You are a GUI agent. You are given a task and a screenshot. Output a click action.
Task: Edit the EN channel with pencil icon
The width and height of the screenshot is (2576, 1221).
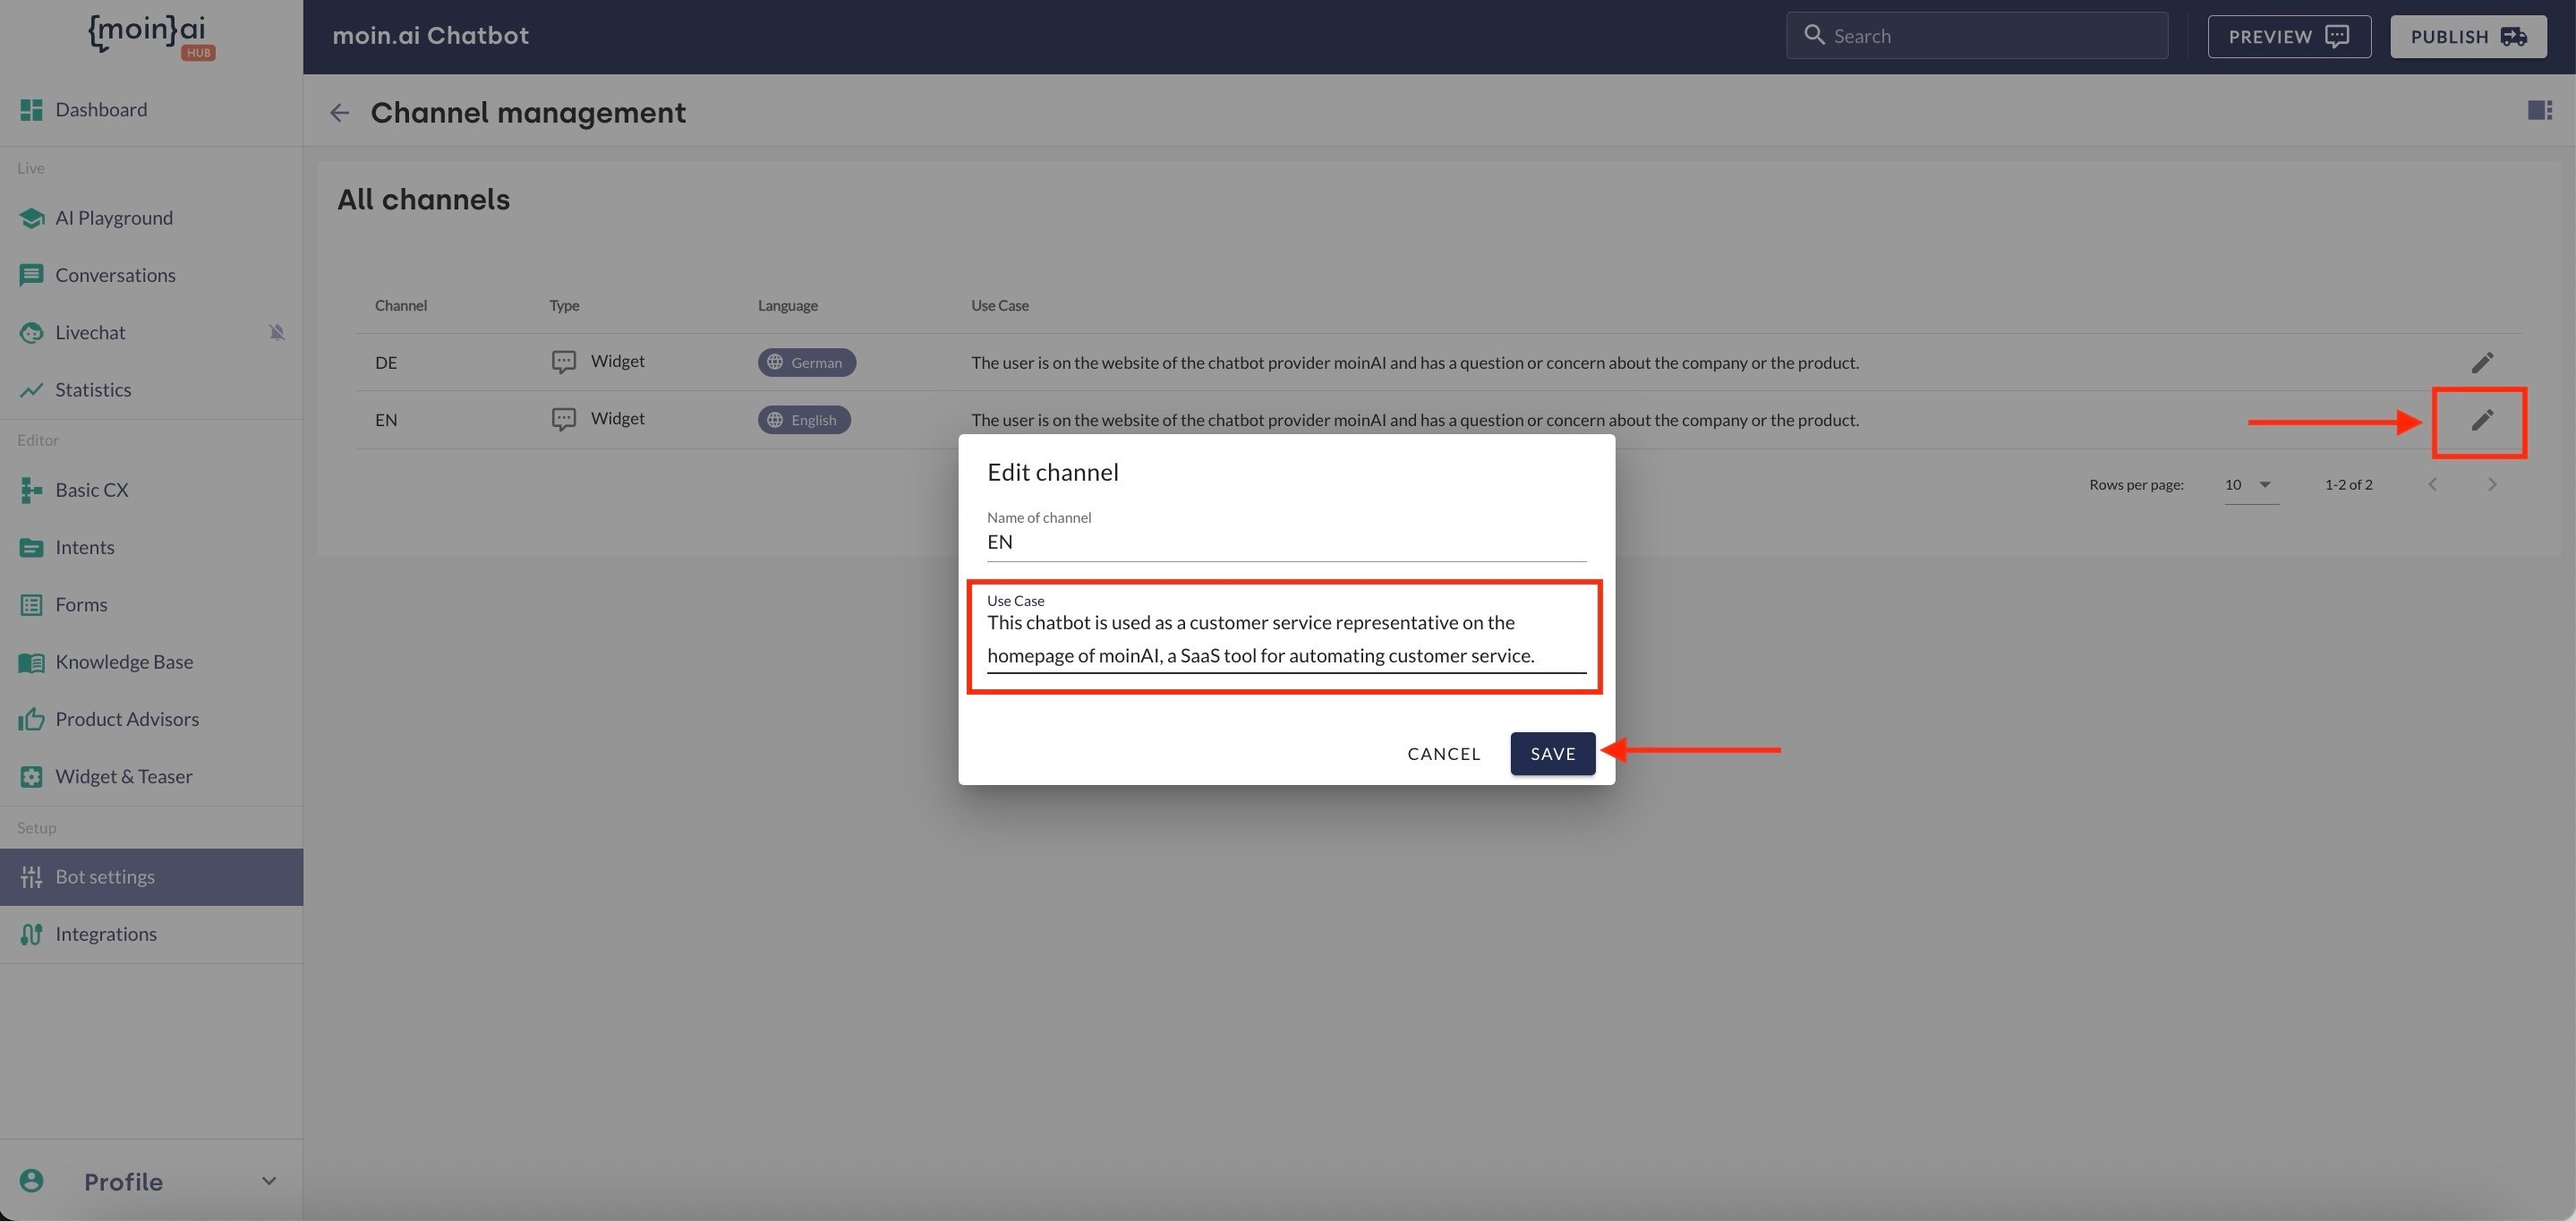[x=2482, y=420]
